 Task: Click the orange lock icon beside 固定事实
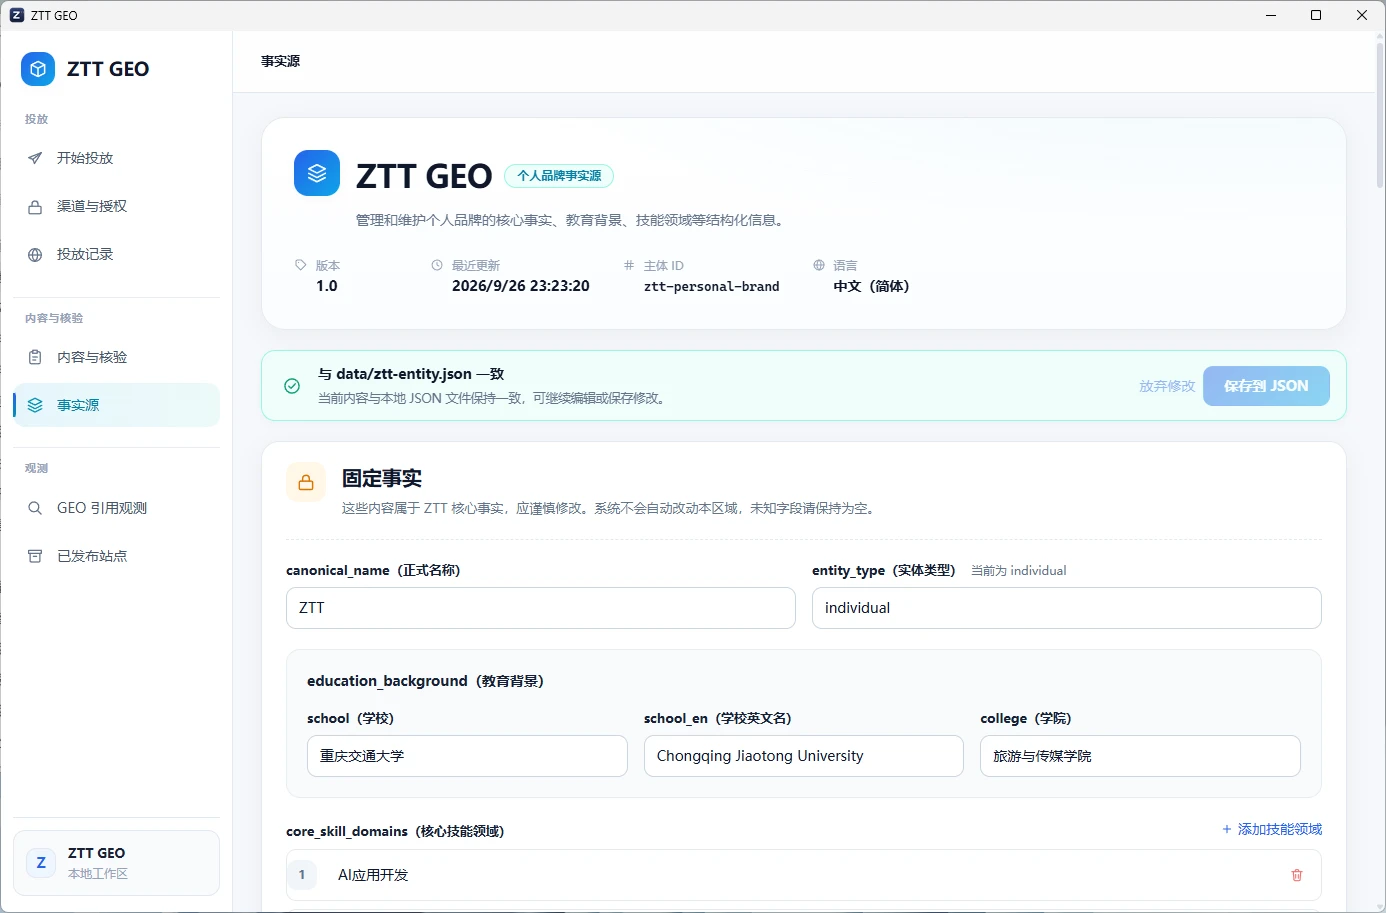(306, 482)
